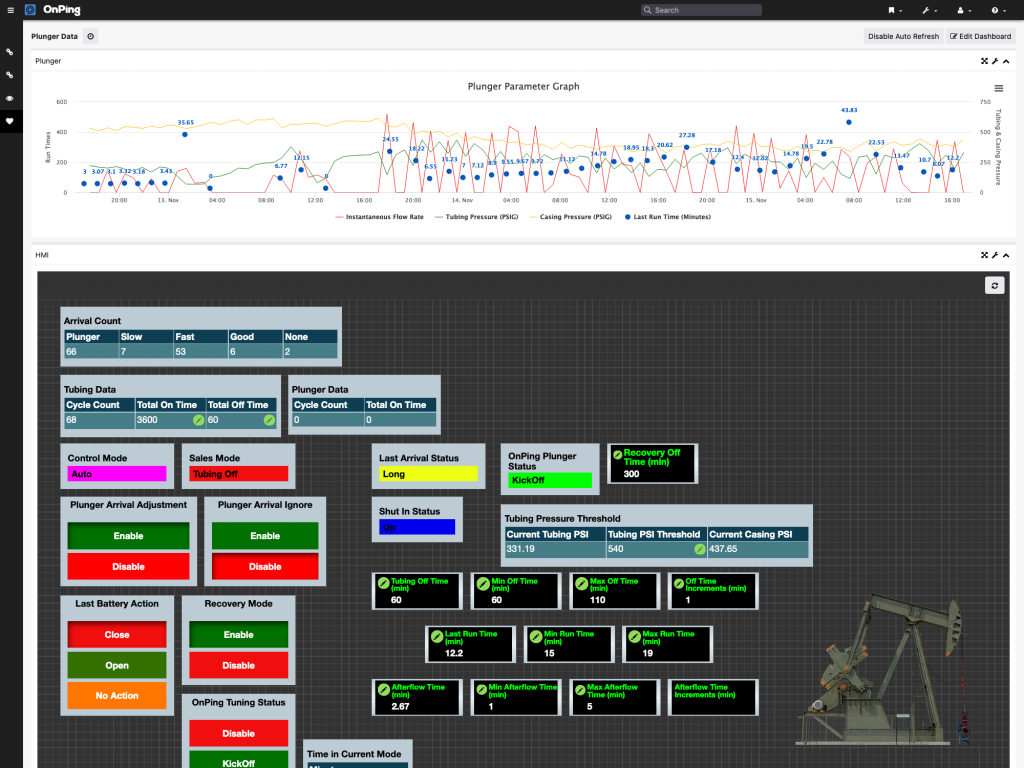Click Edit Dashboard button
Screen dimensions: 1024x768
(x=980, y=37)
